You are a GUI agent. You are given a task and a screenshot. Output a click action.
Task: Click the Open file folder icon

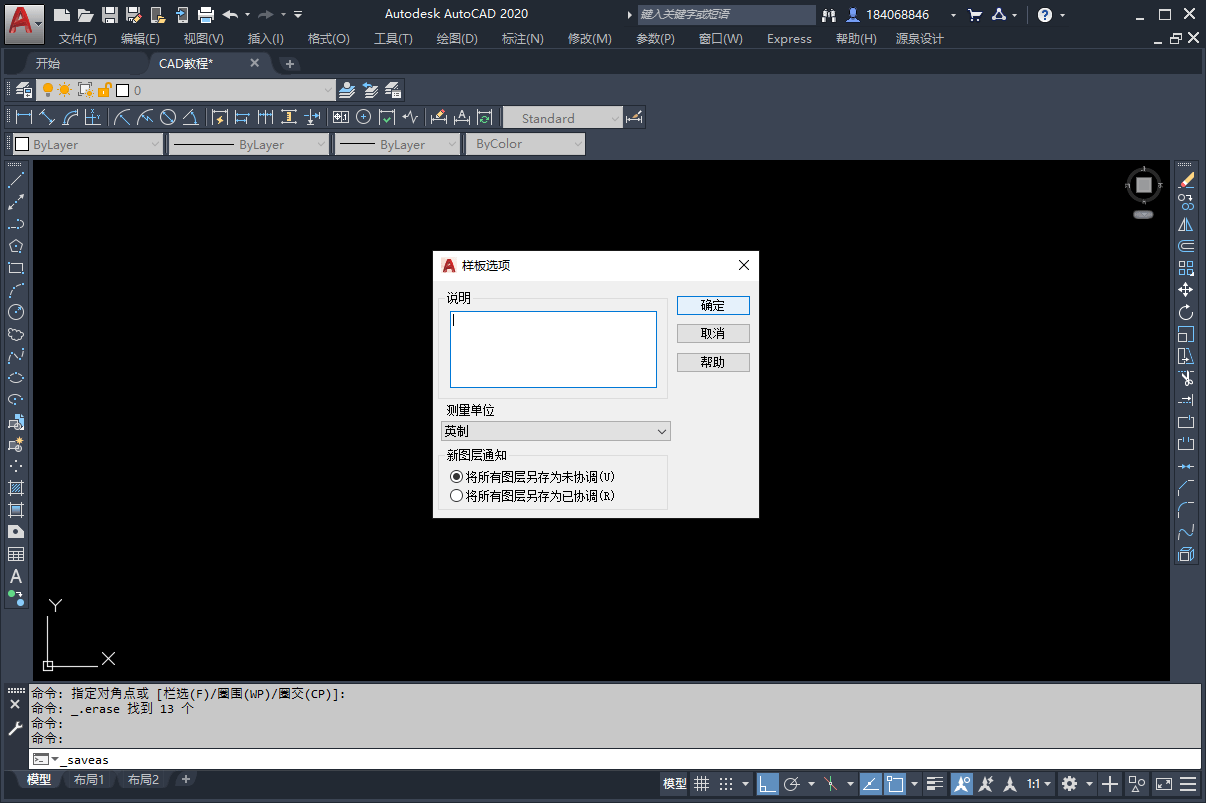pyautogui.click(x=86, y=15)
